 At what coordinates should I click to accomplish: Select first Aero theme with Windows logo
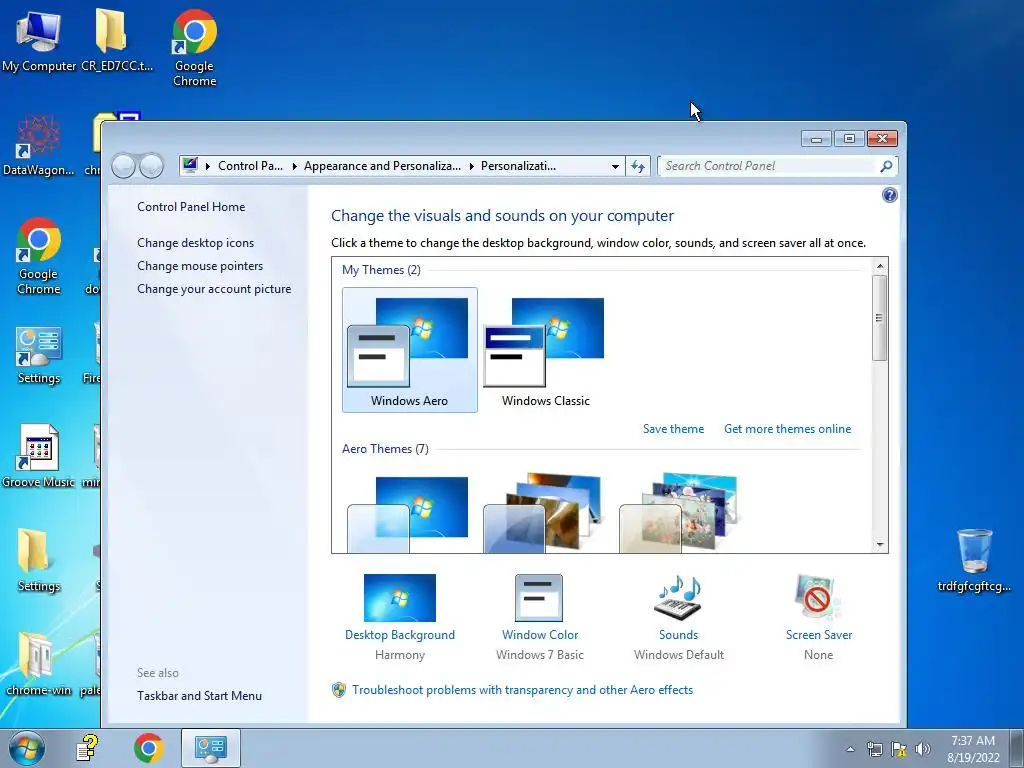click(409, 513)
